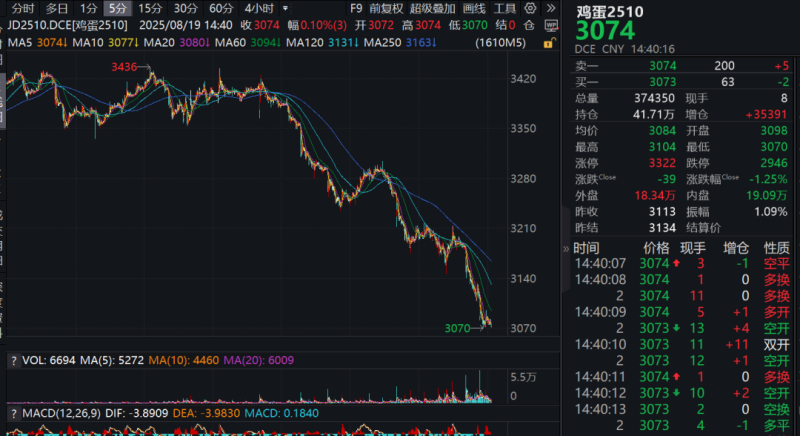Click the 14:40:13 空换 trade row
This screenshot has width=800, height=436.
682,409
